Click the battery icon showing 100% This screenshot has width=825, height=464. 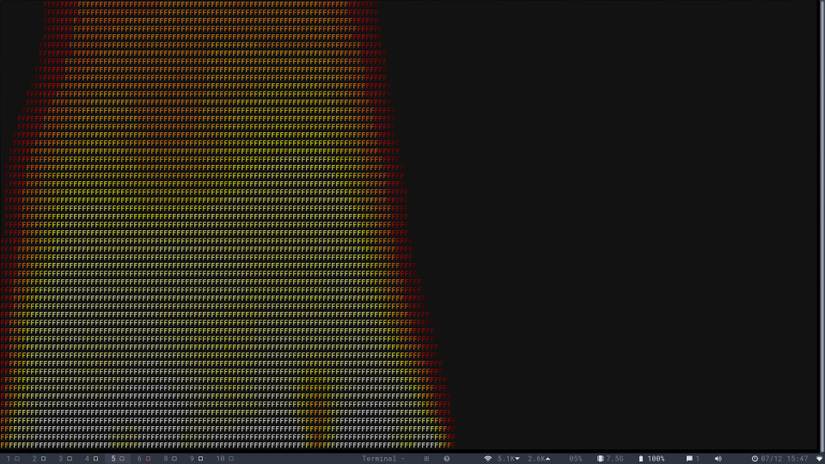641,459
